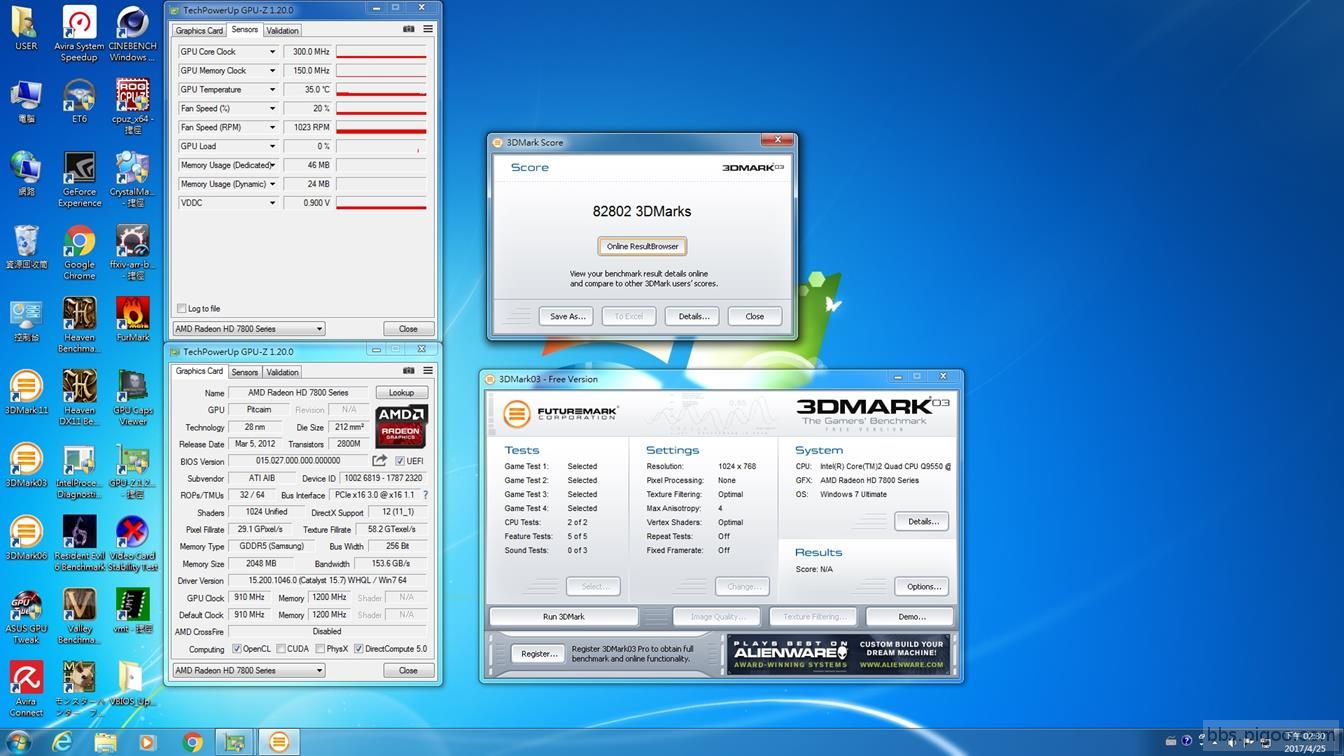Open hamburger menu in GPU-Z Graphics Card window
The width and height of the screenshot is (1344, 756).
point(428,371)
